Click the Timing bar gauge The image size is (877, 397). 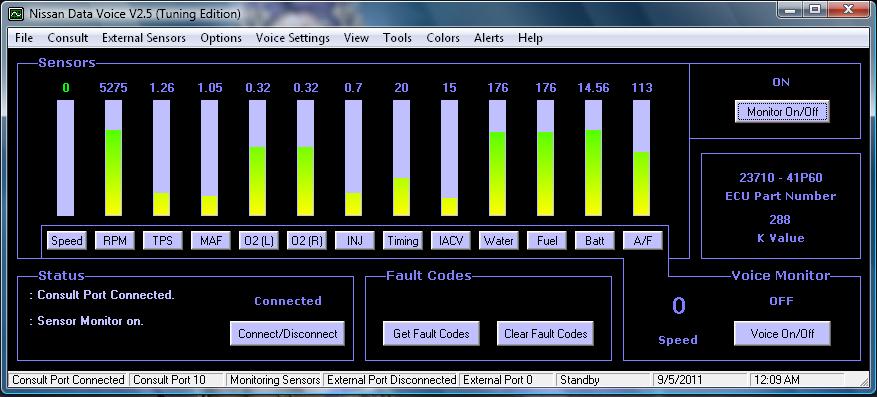[402, 158]
